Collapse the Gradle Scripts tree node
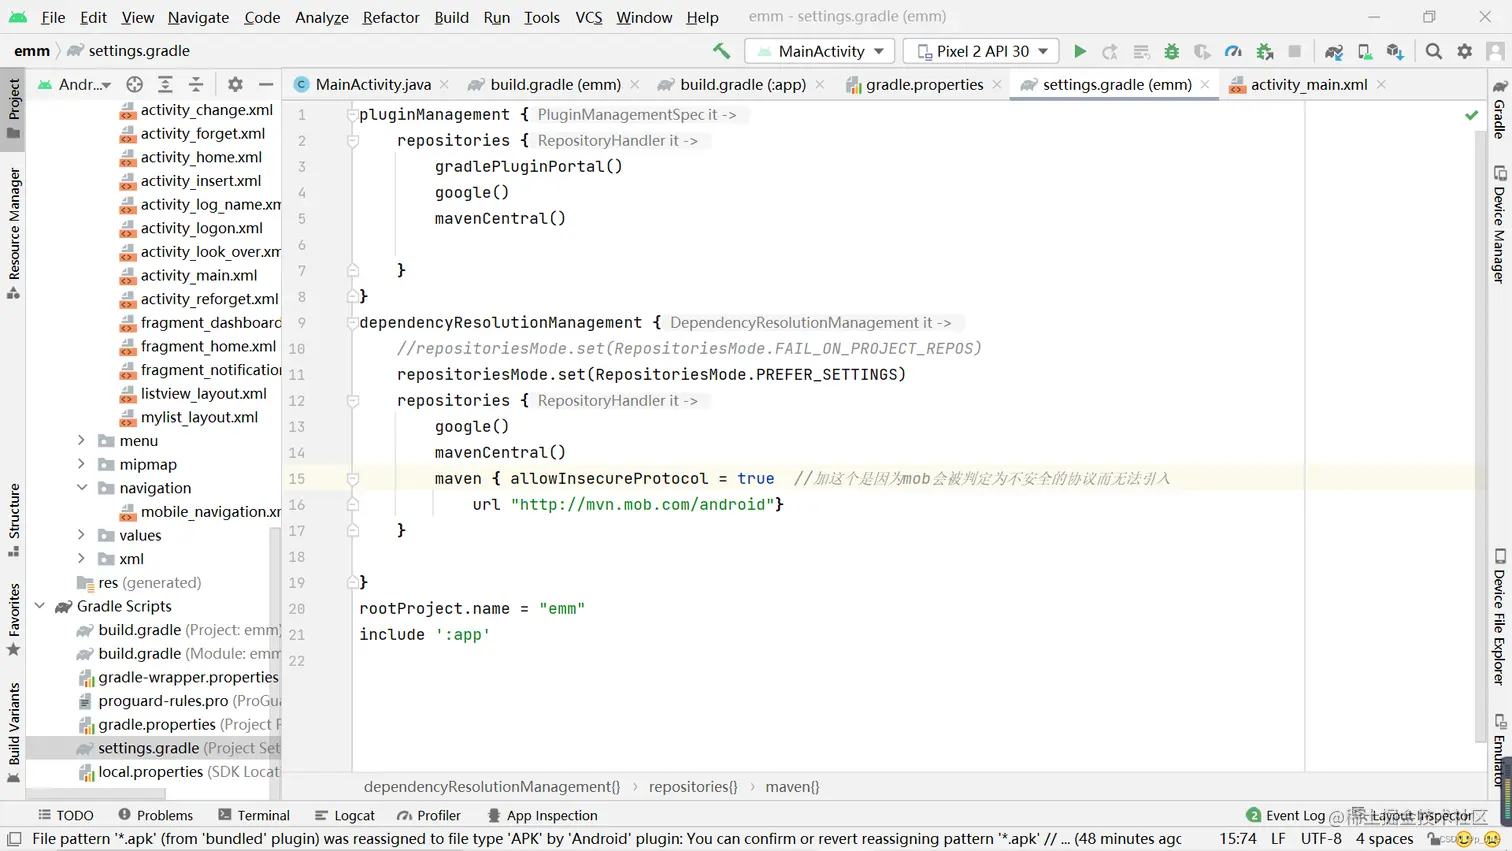The image size is (1512, 851). pyautogui.click(x=40, y=606)
